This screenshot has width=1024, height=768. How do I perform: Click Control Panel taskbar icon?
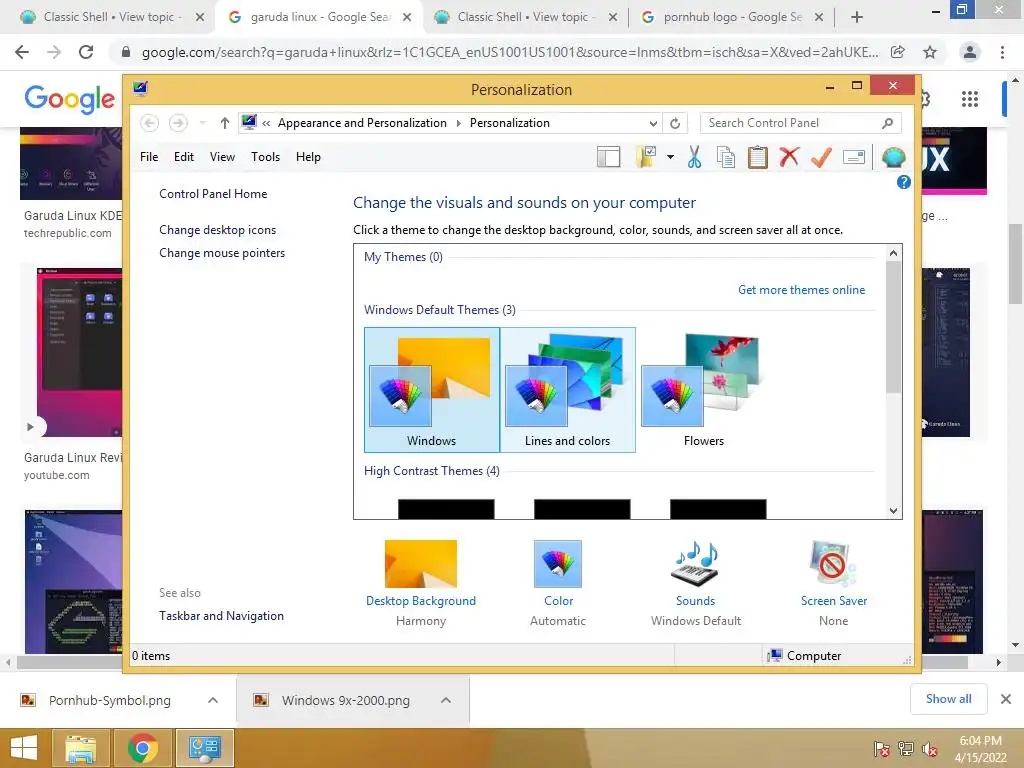[204, 748]
